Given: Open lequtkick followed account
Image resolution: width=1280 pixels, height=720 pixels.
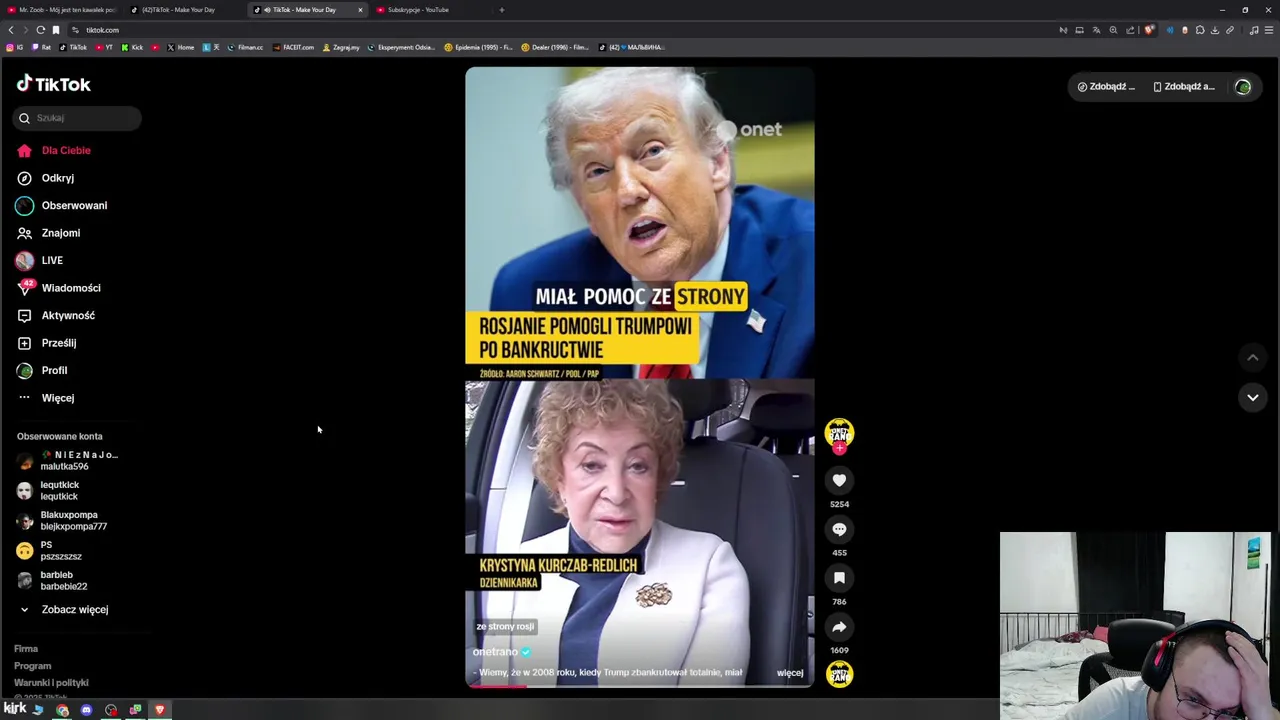Looking at the screenshot, I should point(49,491).
